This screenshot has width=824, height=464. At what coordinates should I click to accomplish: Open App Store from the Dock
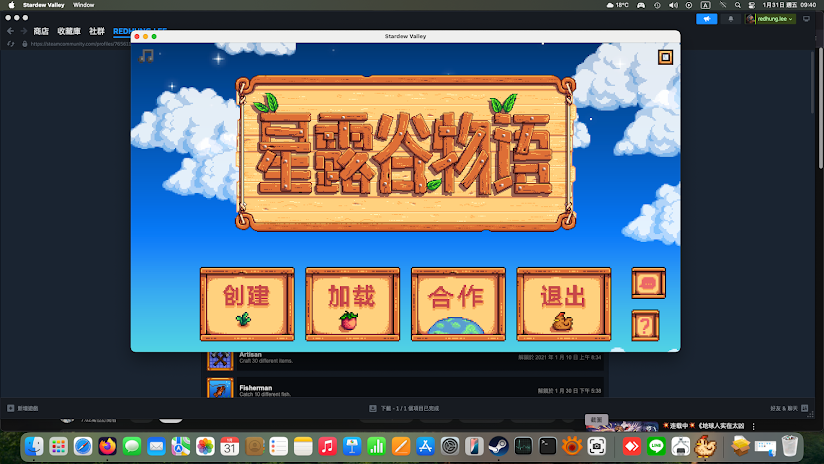coord(425,447)
